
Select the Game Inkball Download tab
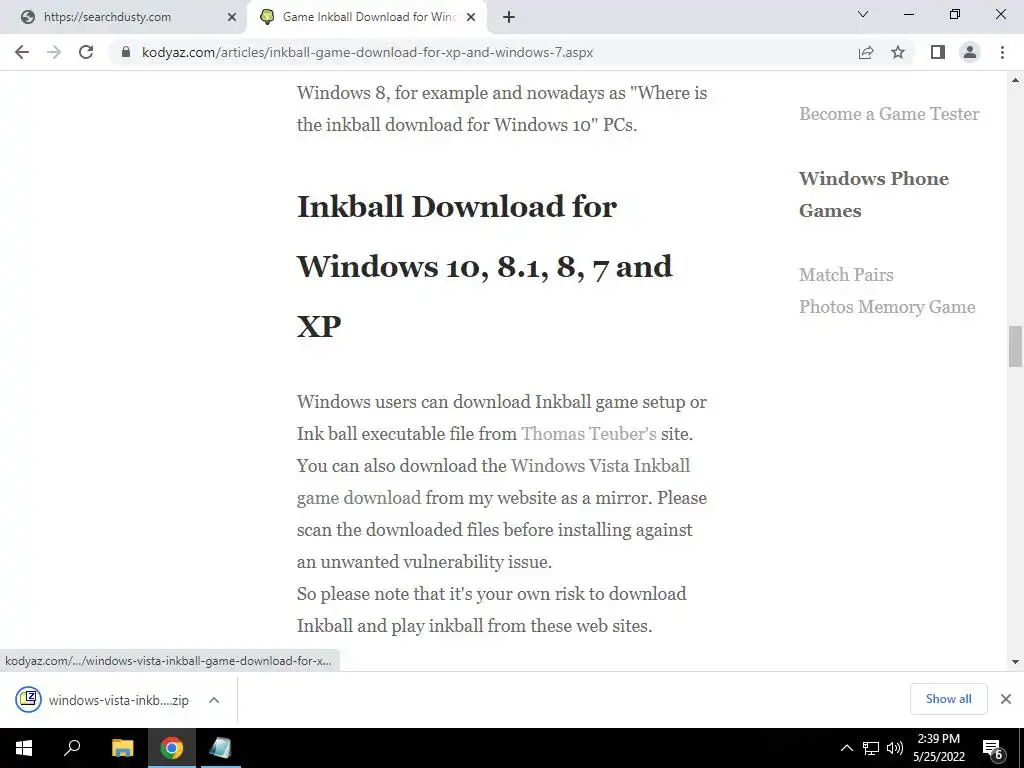367,17
